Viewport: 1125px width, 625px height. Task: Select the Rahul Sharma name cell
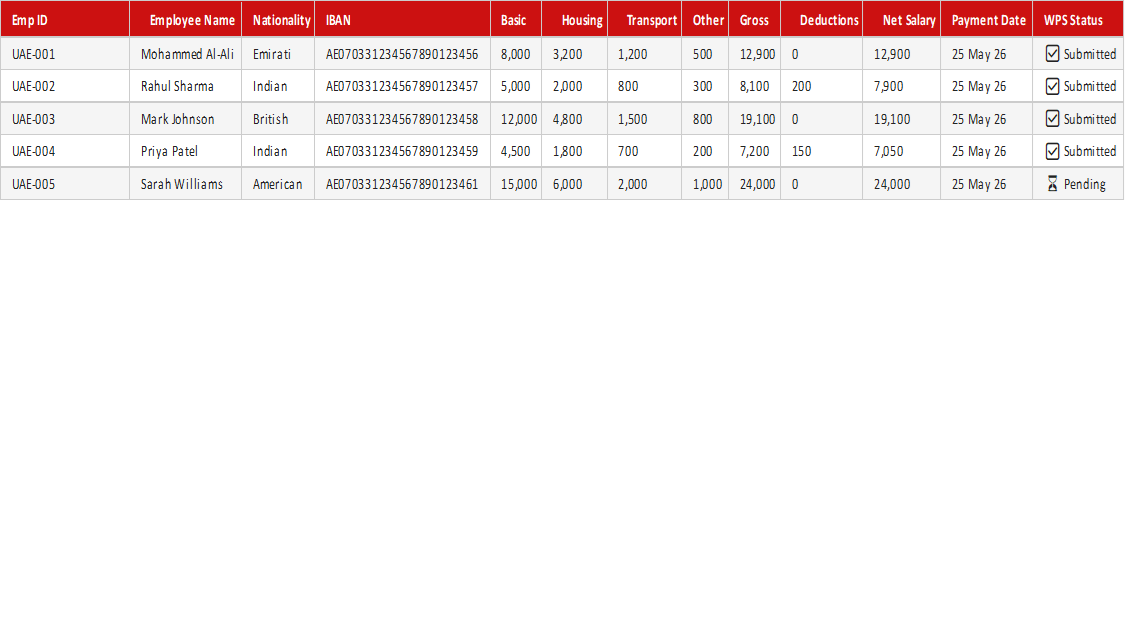pyautogui.click(x=186, y=86)
